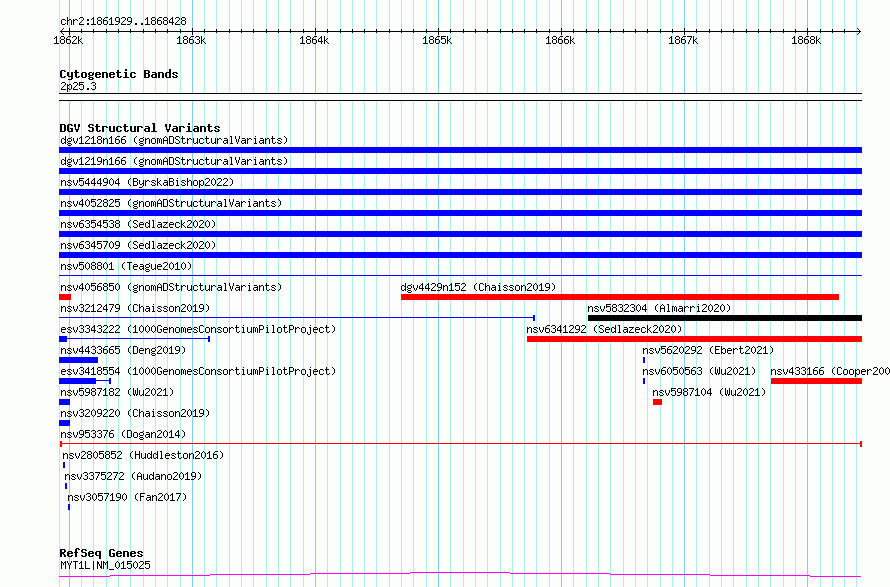Select nsv3057190 (Fan2017) label
Image resolution: width=890 pixels, height=587 pixels.
(127, 497)
